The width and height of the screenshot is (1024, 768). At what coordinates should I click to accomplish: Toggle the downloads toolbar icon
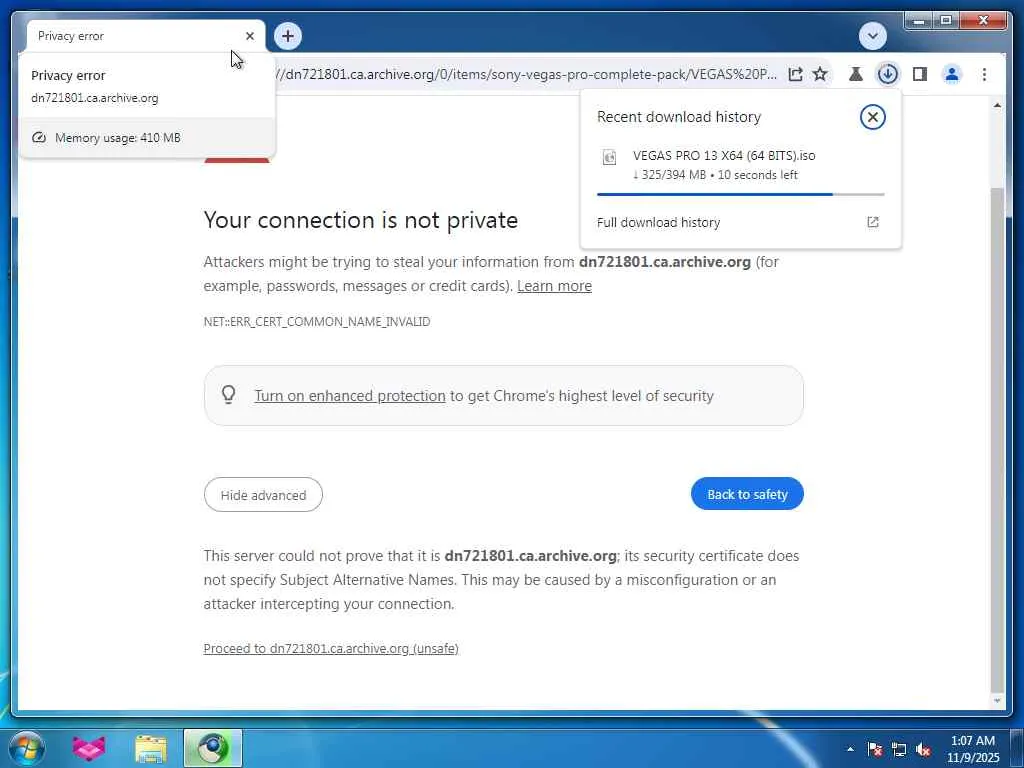(888, 74)
